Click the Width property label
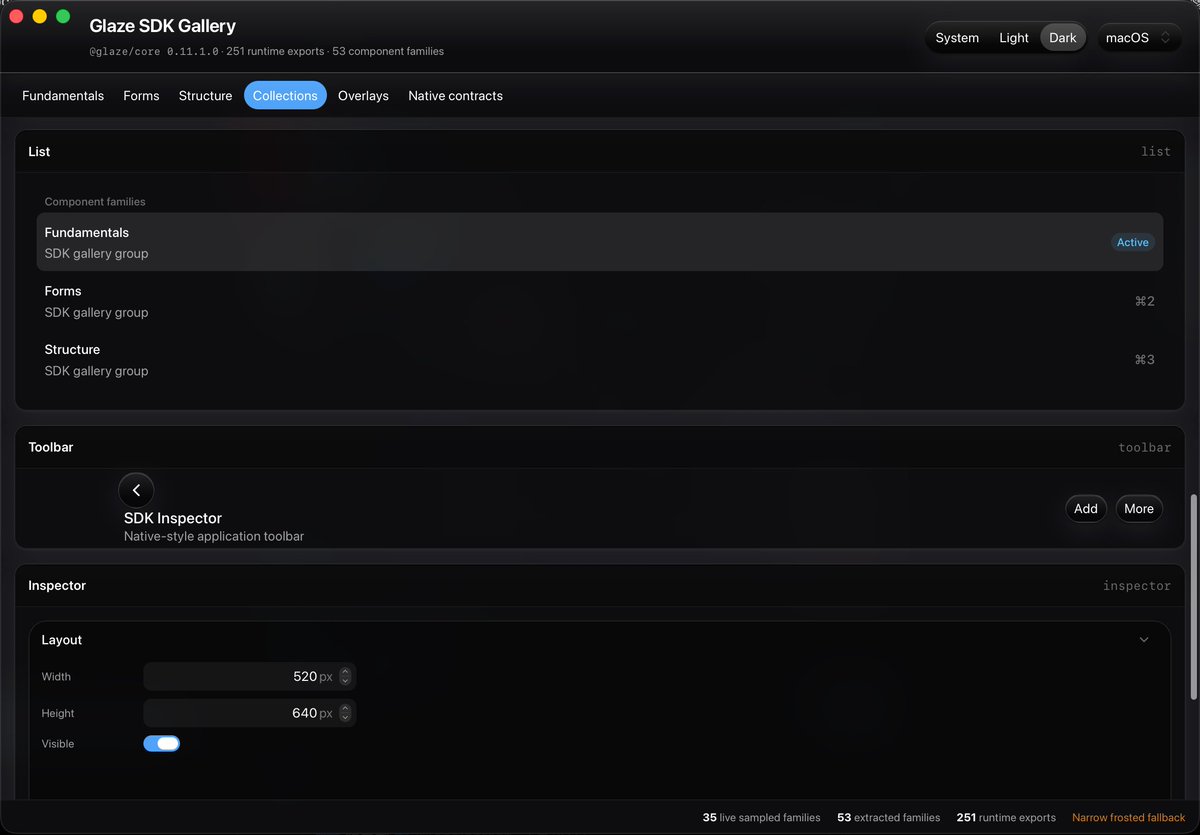The image size is (1200, 835). (x=56, y=677)
